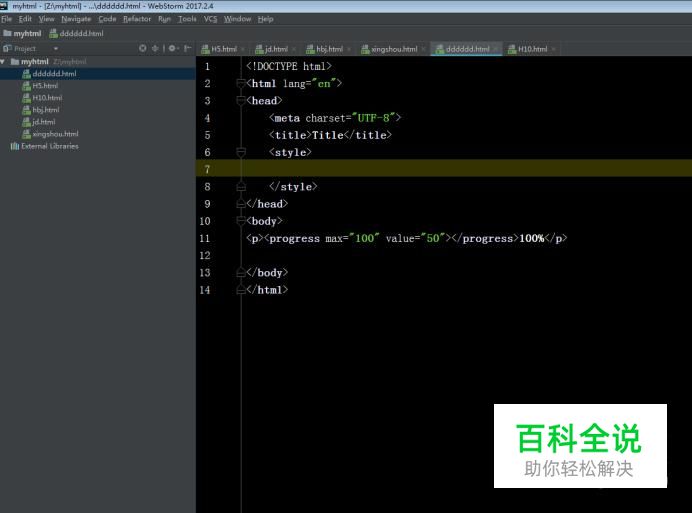Open the View menu
The width and height of the screenshot is (692, 513).
tap(46, 19)
